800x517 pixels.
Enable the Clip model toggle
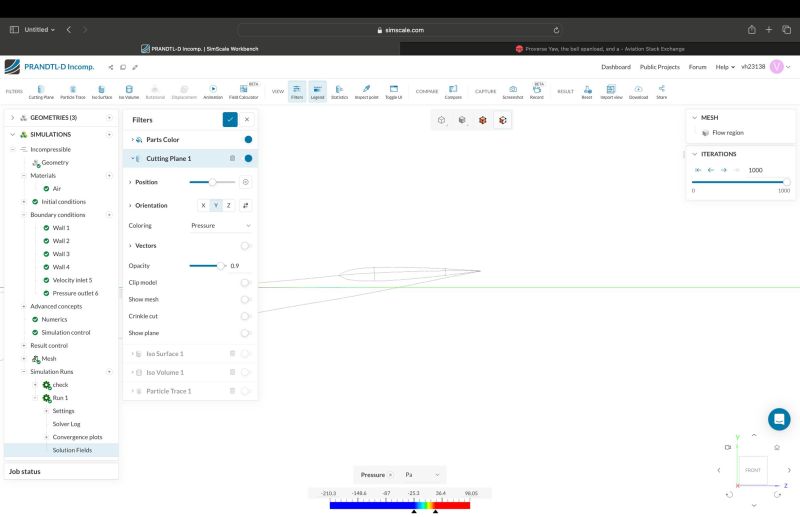click(245, 283)
